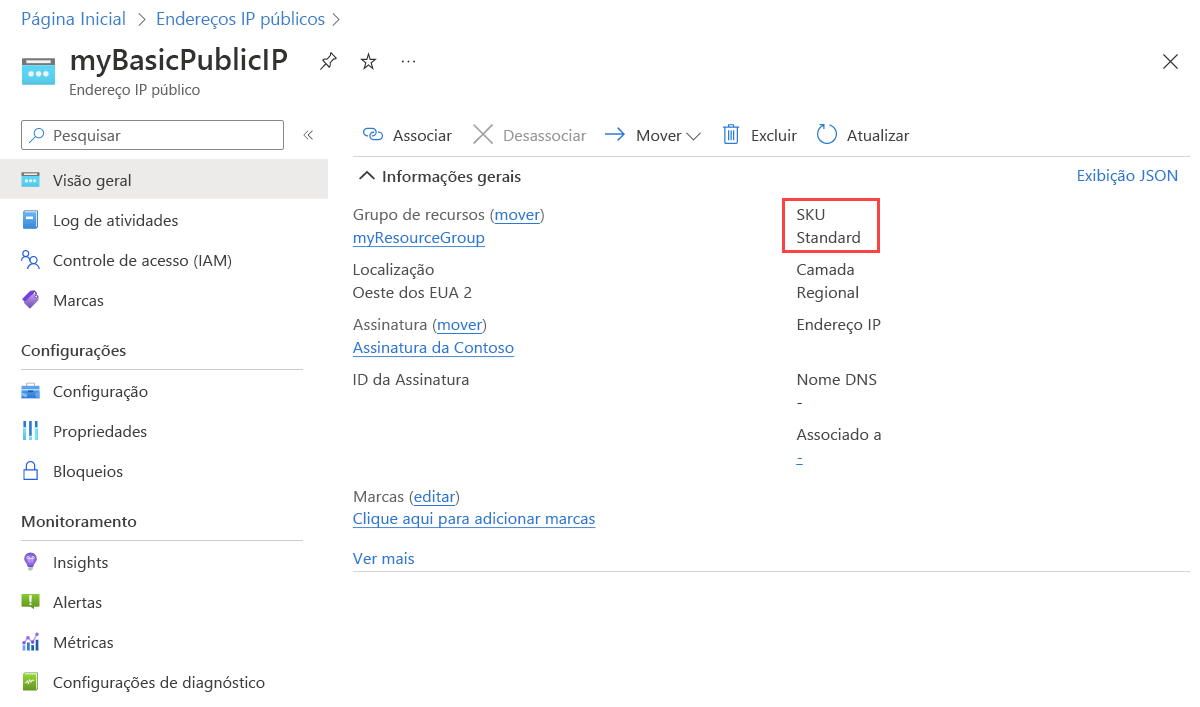Collapse the sidebar menu using the double chevron

tap(308, 135)
